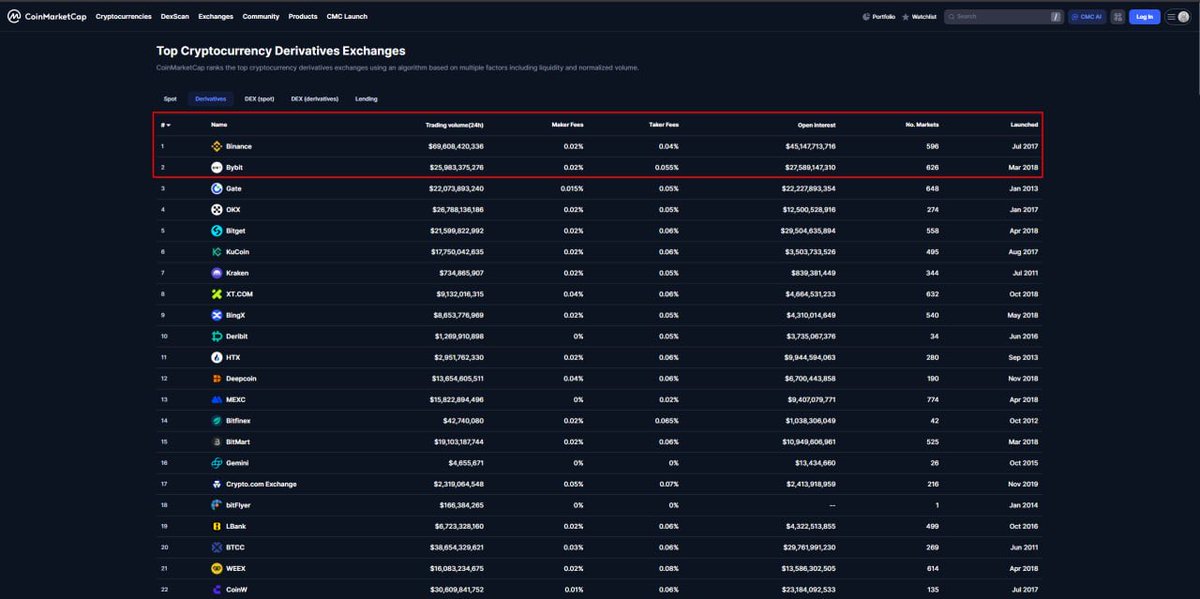
Task: Sort by Maker Fees column header
Action: click(x=567, y=125)
